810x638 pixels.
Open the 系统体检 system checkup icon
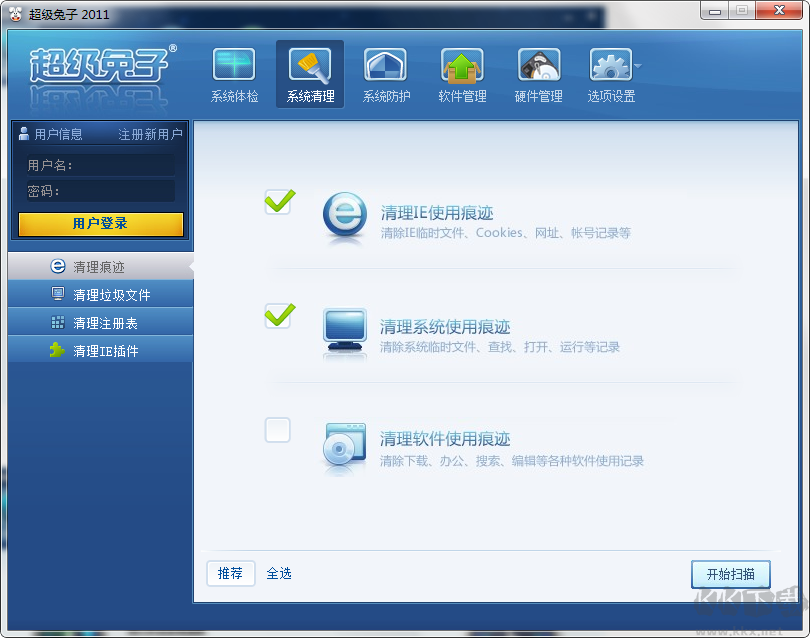pos(233,72)
